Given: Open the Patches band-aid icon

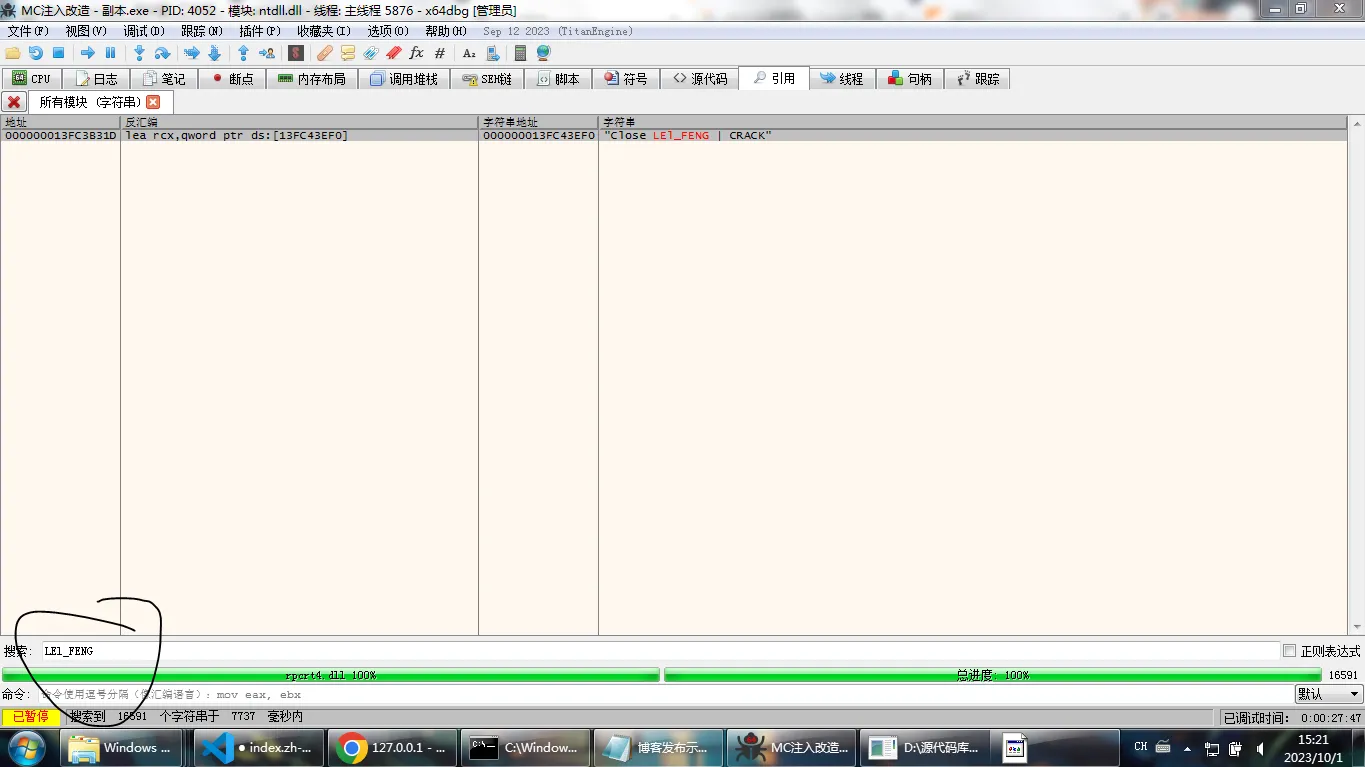Looking at the screenshot, I should [x=325, y=53].
